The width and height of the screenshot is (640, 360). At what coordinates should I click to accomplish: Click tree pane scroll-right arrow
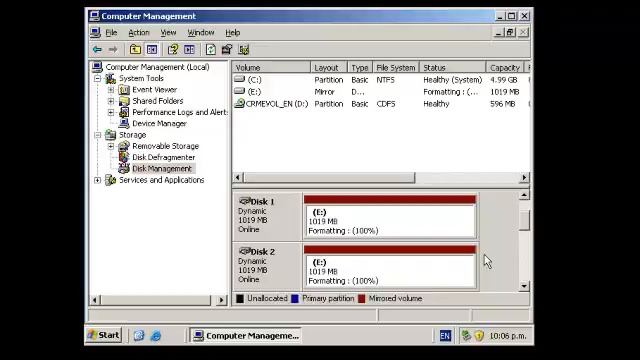(x=222, y=300)
